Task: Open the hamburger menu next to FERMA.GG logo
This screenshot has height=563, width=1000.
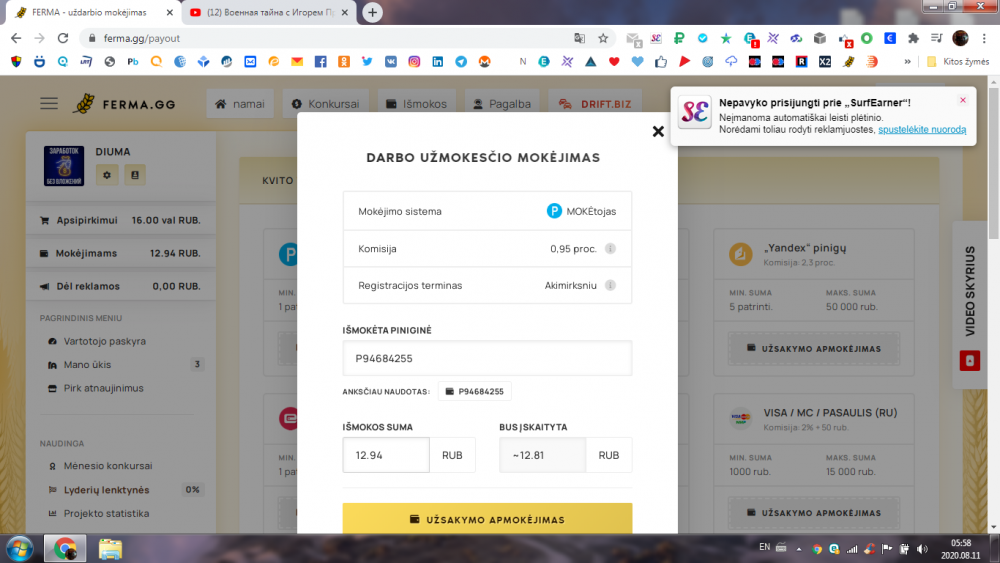Action: point(49,103)
